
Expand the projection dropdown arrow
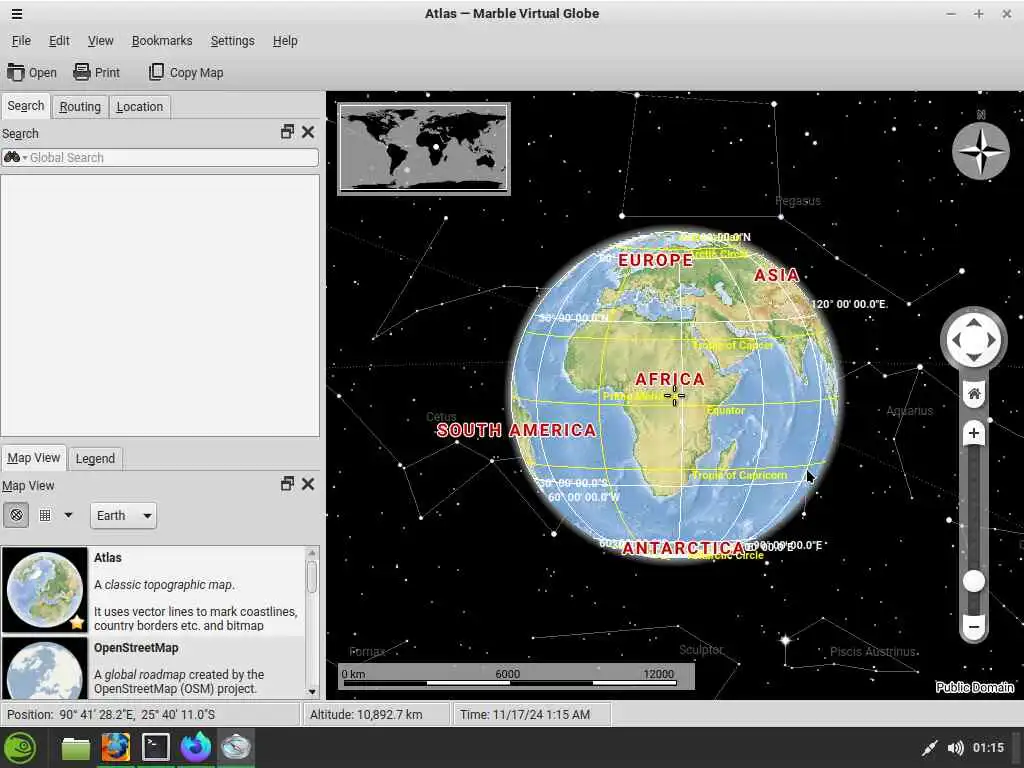tap(69, 515)
